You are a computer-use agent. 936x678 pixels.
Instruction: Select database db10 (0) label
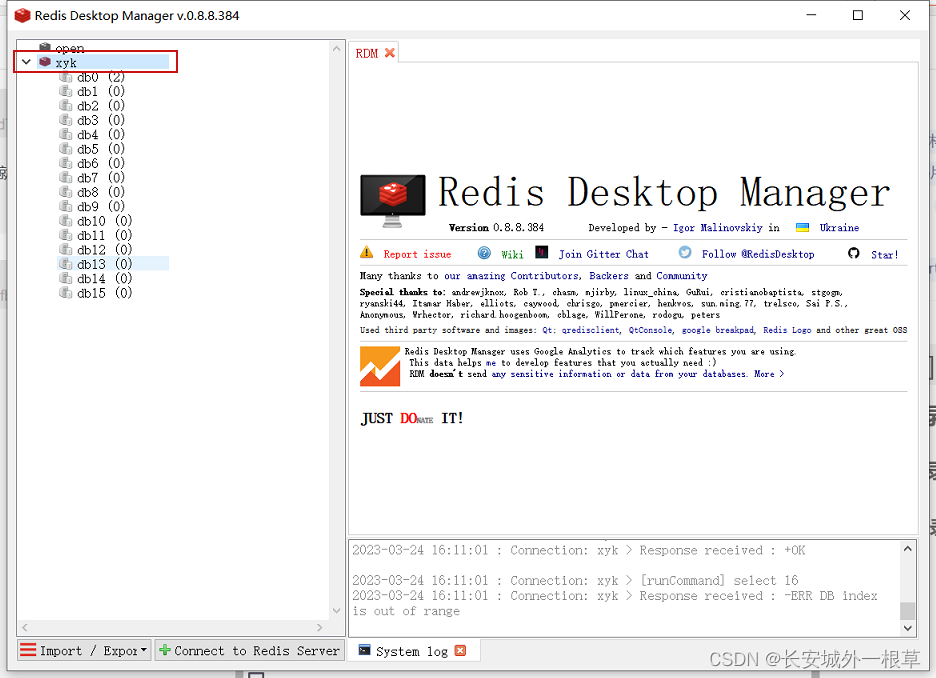[104, 221]
